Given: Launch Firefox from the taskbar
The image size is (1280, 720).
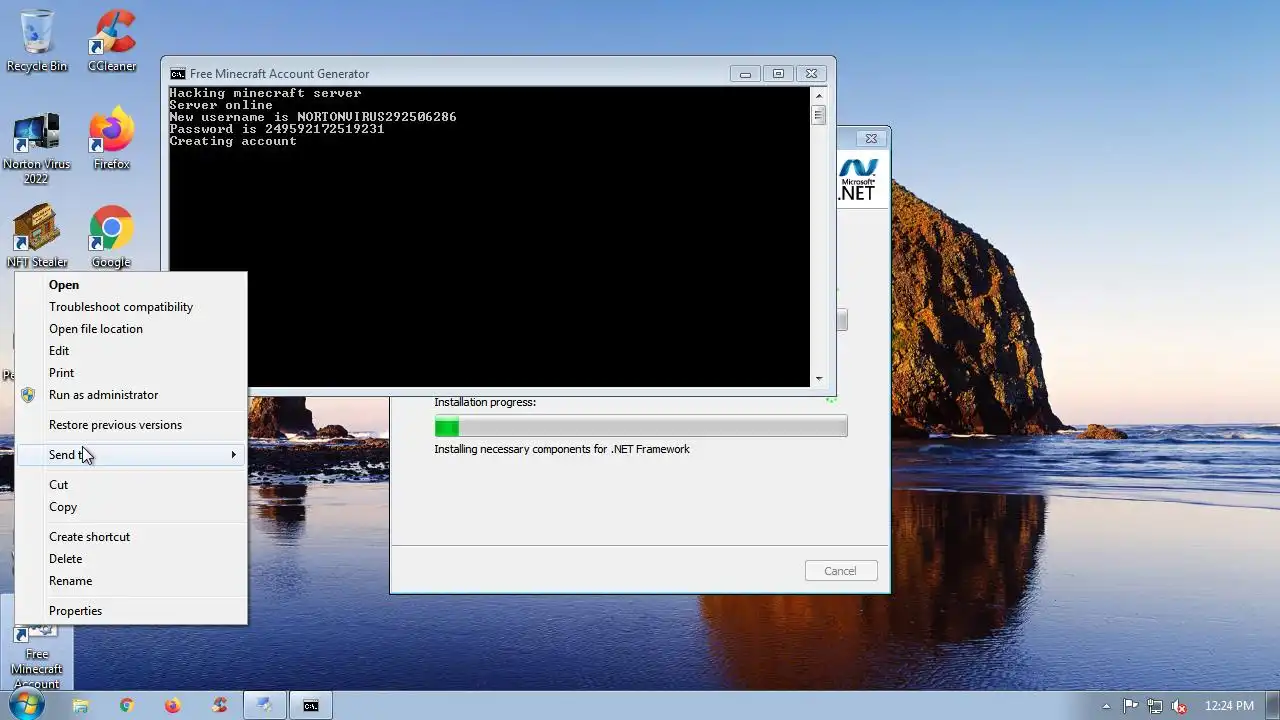Looking at the screenshot, I should click(172, 705).
